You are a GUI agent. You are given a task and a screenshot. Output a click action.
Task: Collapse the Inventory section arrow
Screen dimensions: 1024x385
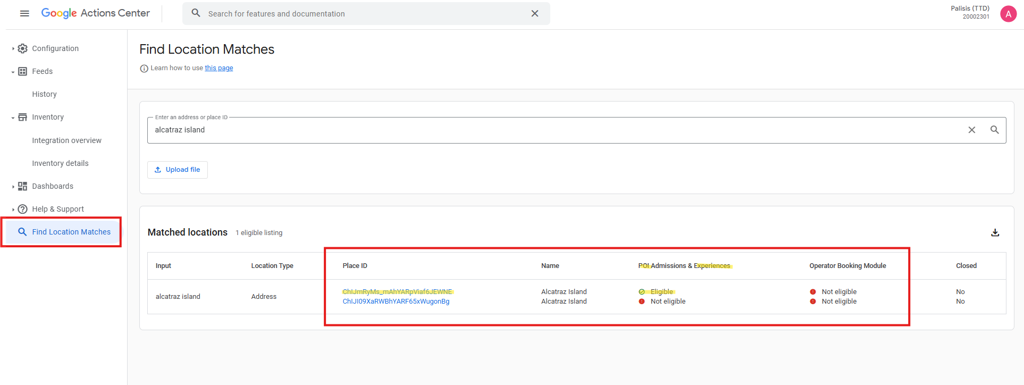(x=13, y=117)
